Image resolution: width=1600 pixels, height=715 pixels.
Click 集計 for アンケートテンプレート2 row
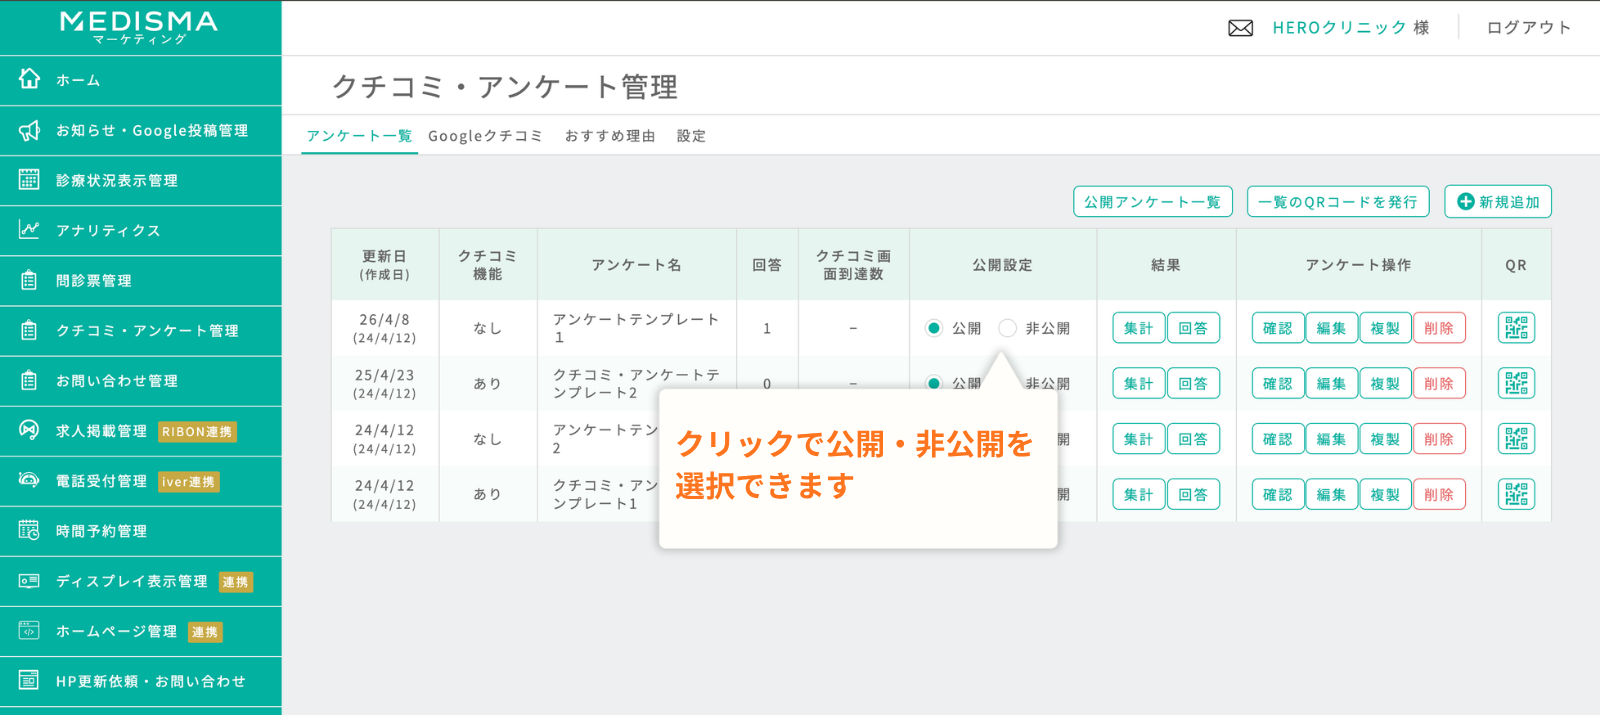1139,439
